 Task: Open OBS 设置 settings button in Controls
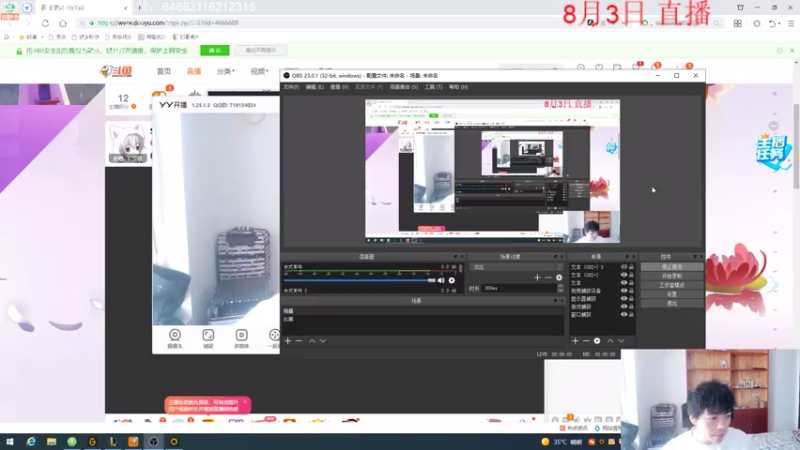pyautogui.click(x=671, y=294)
